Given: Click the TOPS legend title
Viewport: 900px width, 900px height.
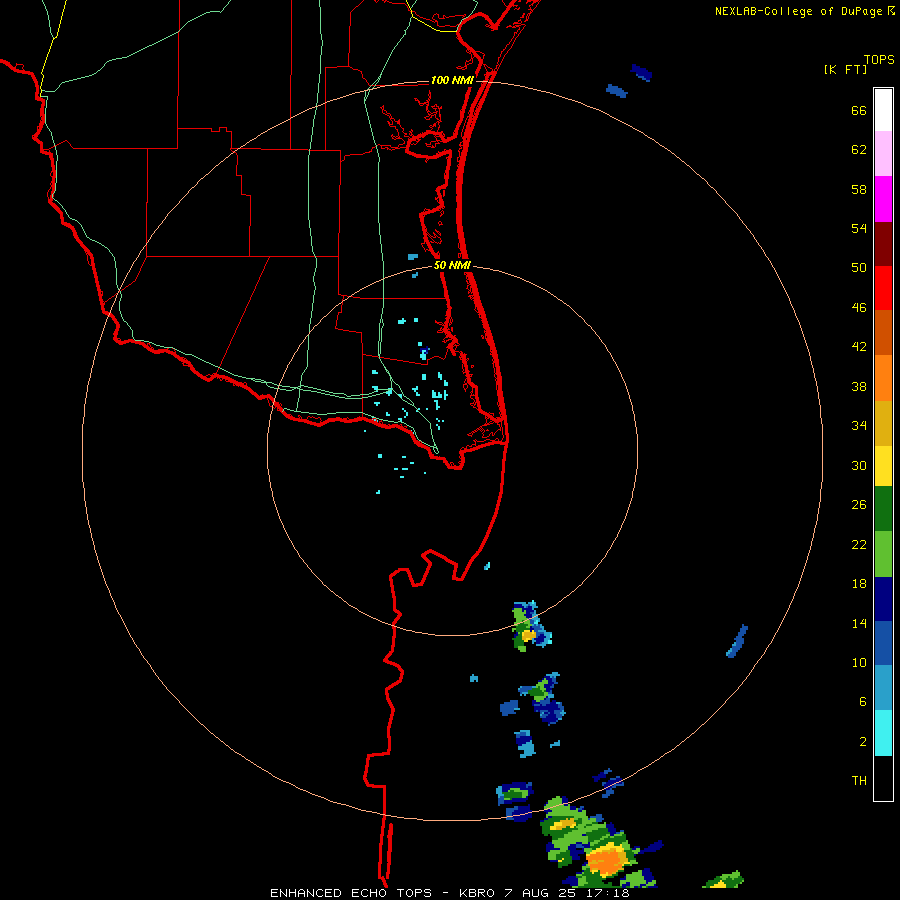Looking at the screenshot, I should 879,59.
